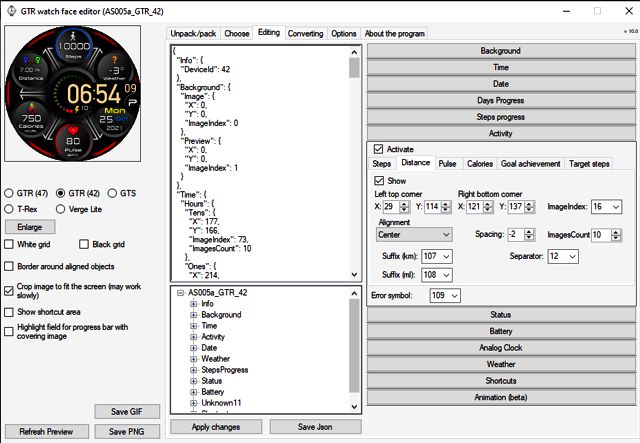Expand the Weather tree node

point(193,359)
